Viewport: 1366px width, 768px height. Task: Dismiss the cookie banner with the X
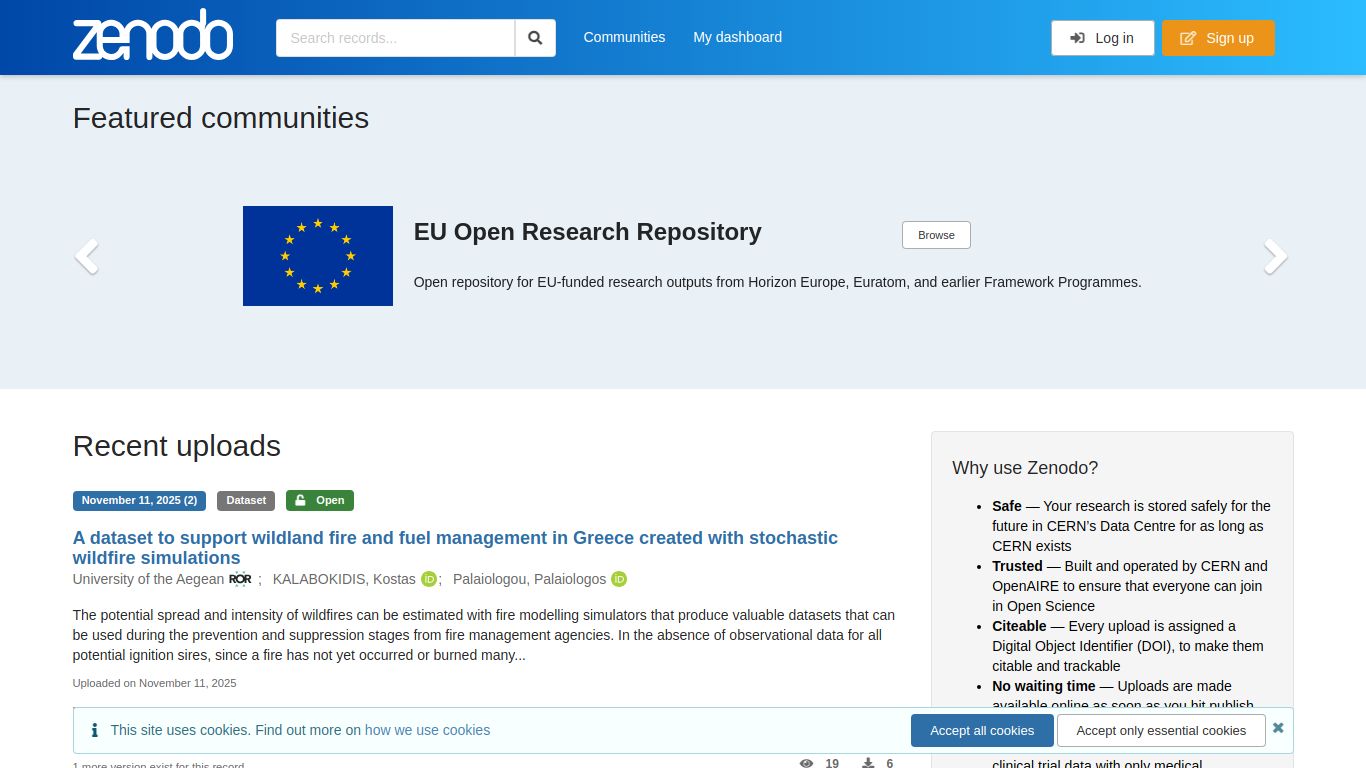tap(1278, 728)
